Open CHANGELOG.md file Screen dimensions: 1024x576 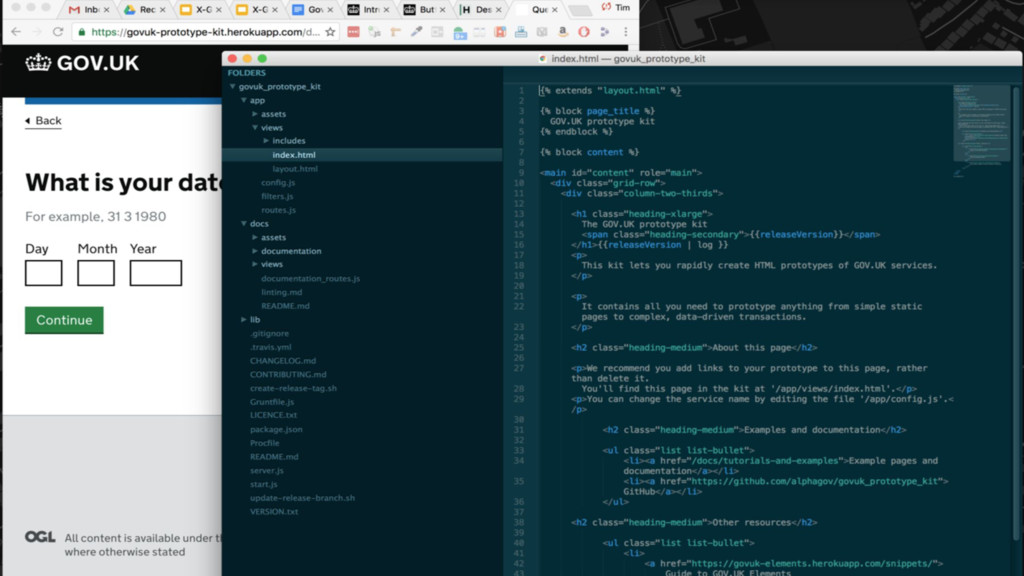point(283,360)
